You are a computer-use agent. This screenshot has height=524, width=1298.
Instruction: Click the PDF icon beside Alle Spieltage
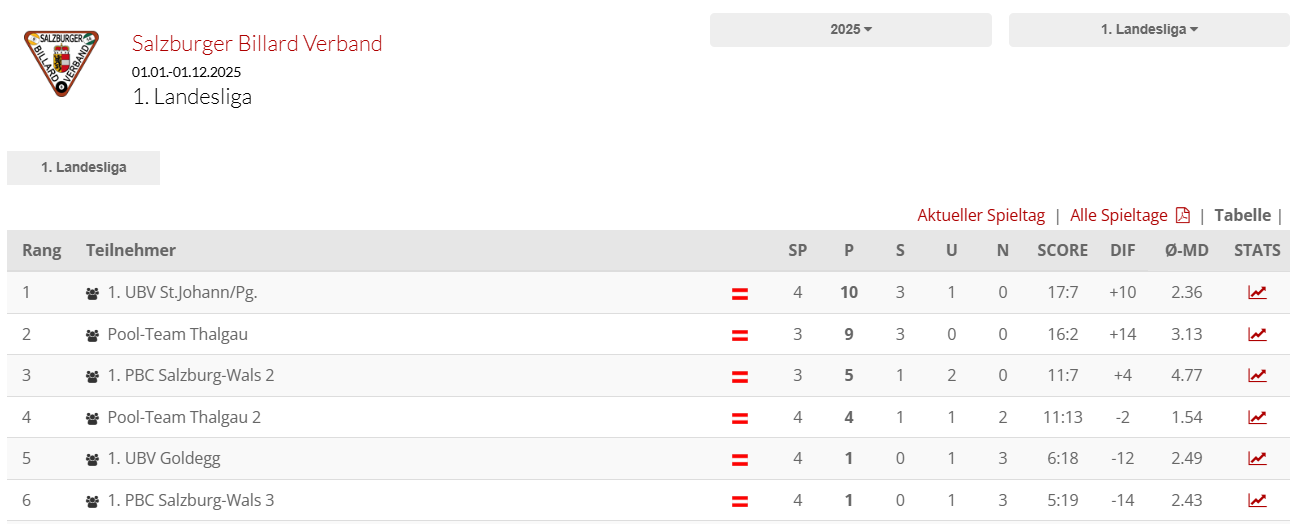click(1183, 215)
